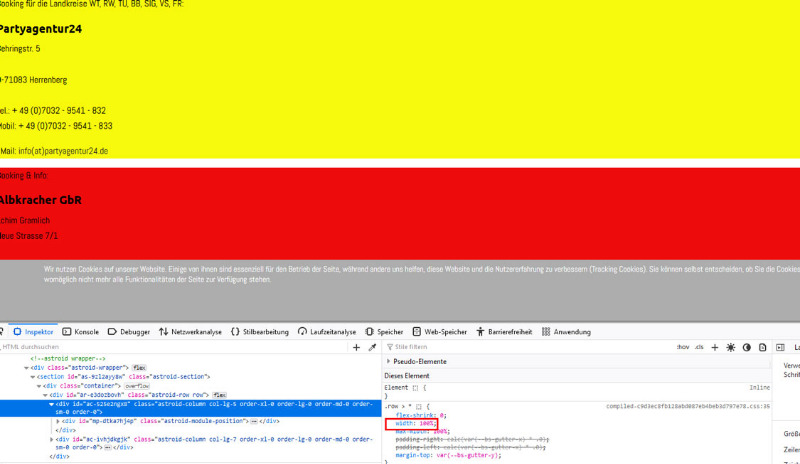This screenshot has height=464, width=800.
Task: Open the Debugger tab
Action: (x=129, y=332)
